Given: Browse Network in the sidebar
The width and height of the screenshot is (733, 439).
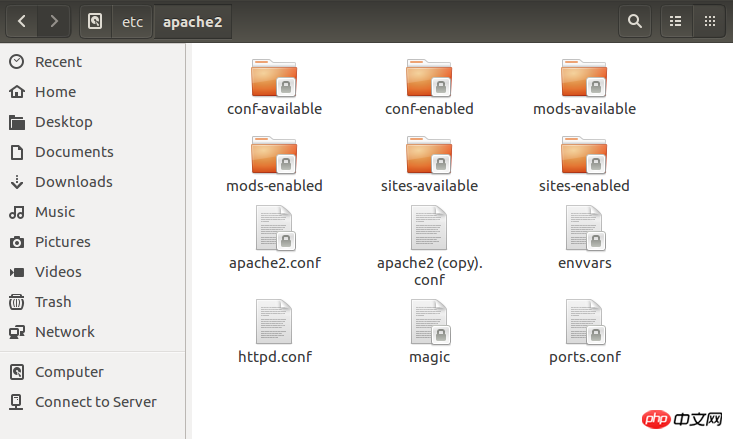Looking at the screenshot, I should (93, 331).
